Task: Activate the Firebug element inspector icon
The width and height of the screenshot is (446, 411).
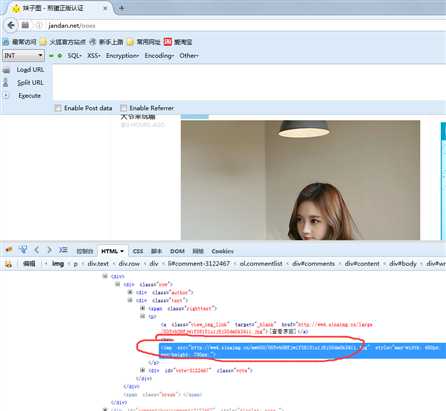Action: [23, 250]
